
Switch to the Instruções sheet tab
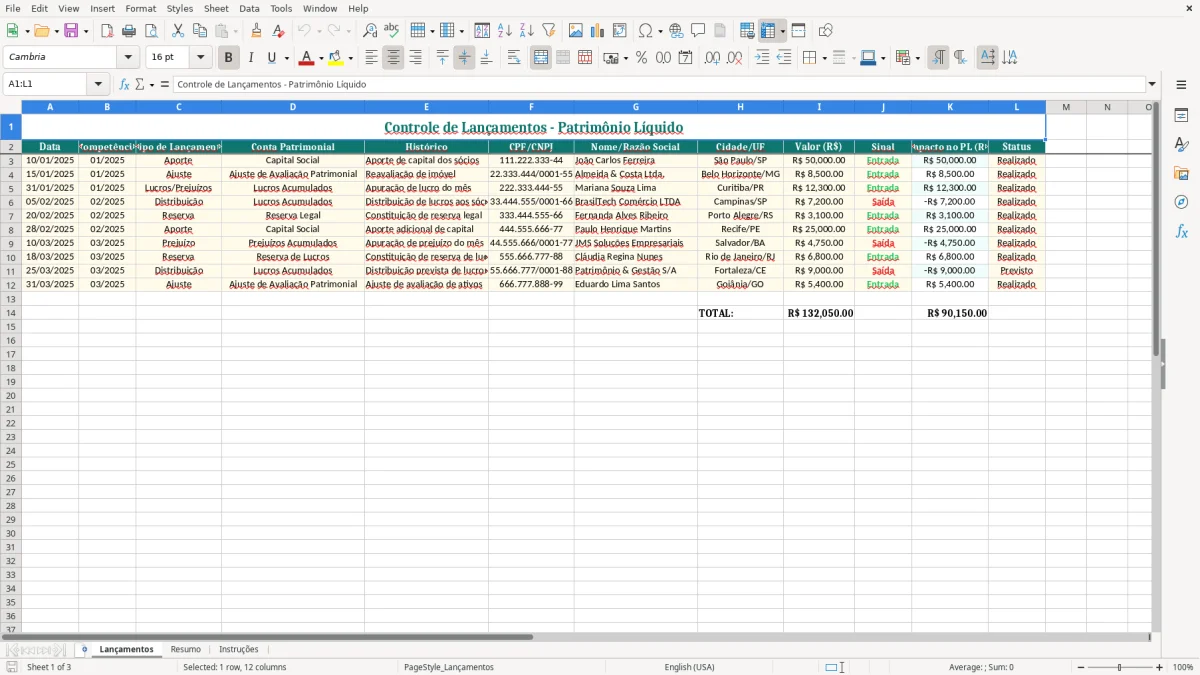(x=239, y=649)
